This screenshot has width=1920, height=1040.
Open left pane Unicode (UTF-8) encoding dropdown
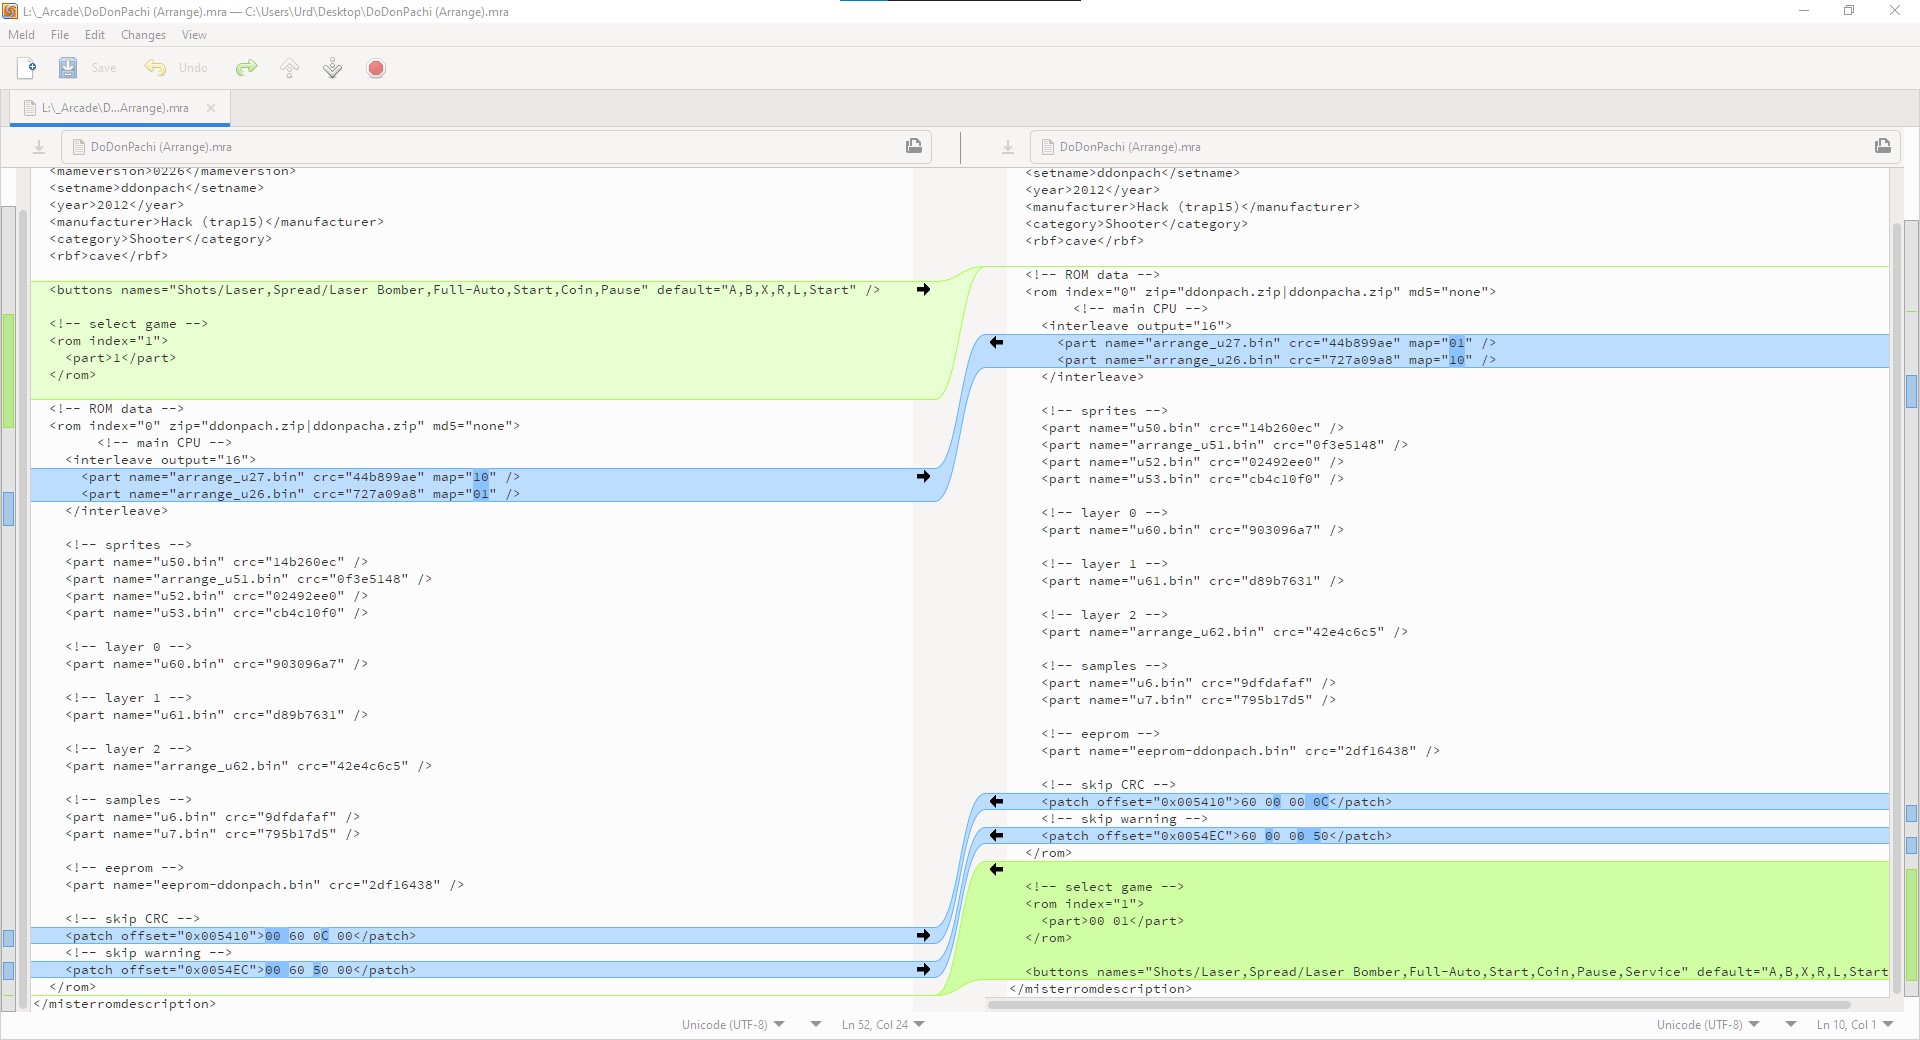(x=733, y=1024)
